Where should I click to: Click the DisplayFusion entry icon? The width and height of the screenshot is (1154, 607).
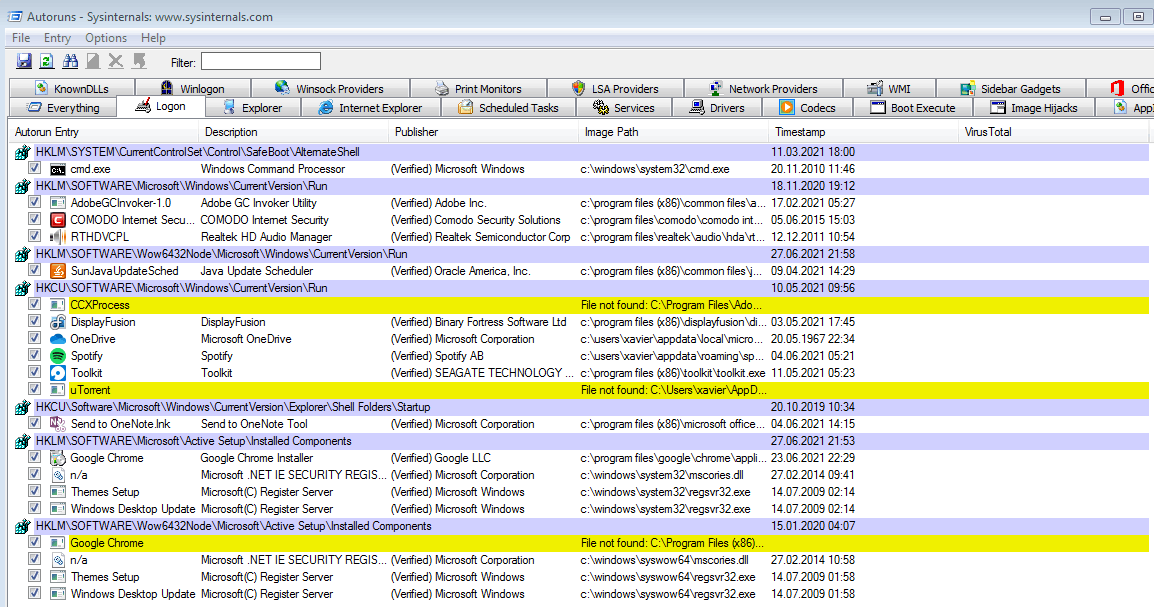(x=57, y=322)
